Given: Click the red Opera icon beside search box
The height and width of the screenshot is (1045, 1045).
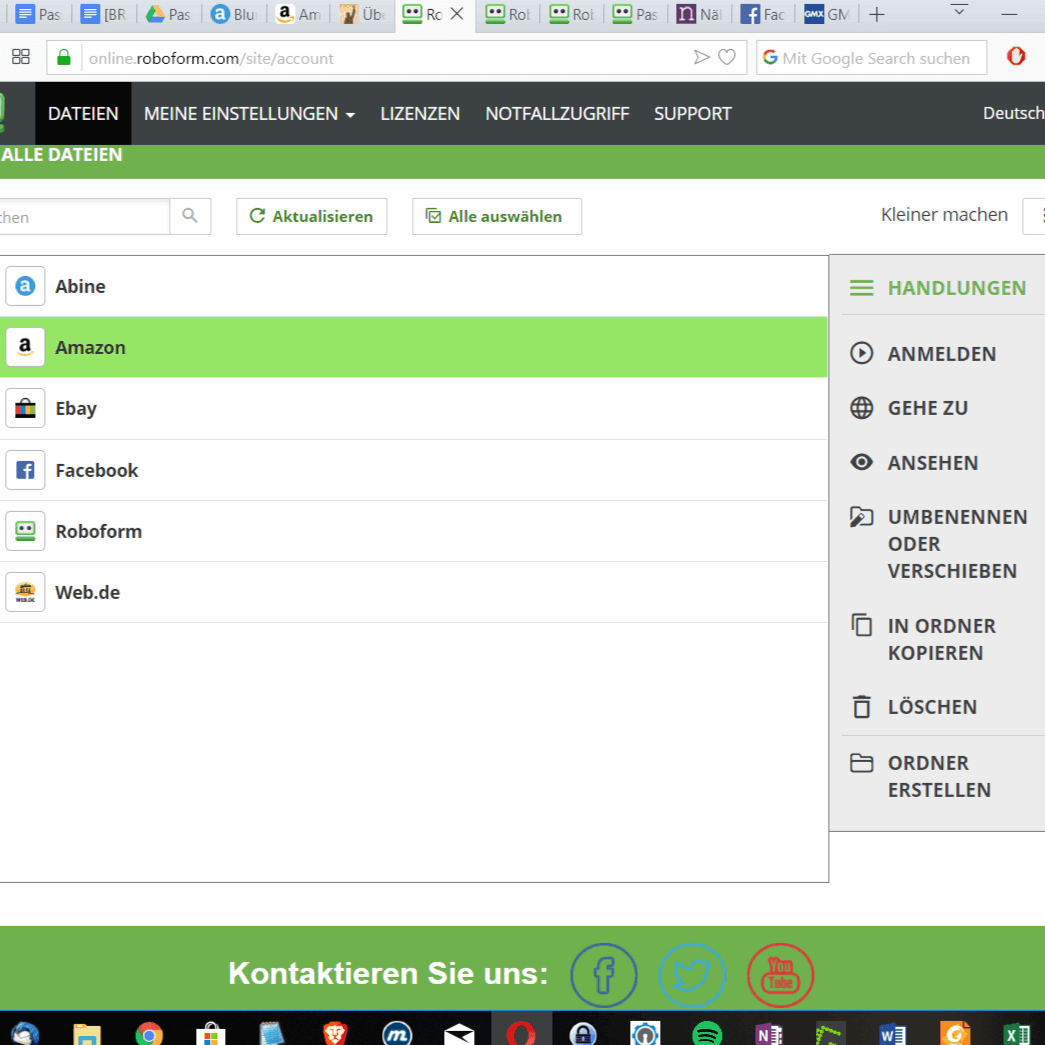Looking at the screenshot, I should (x=1016, y=57).
